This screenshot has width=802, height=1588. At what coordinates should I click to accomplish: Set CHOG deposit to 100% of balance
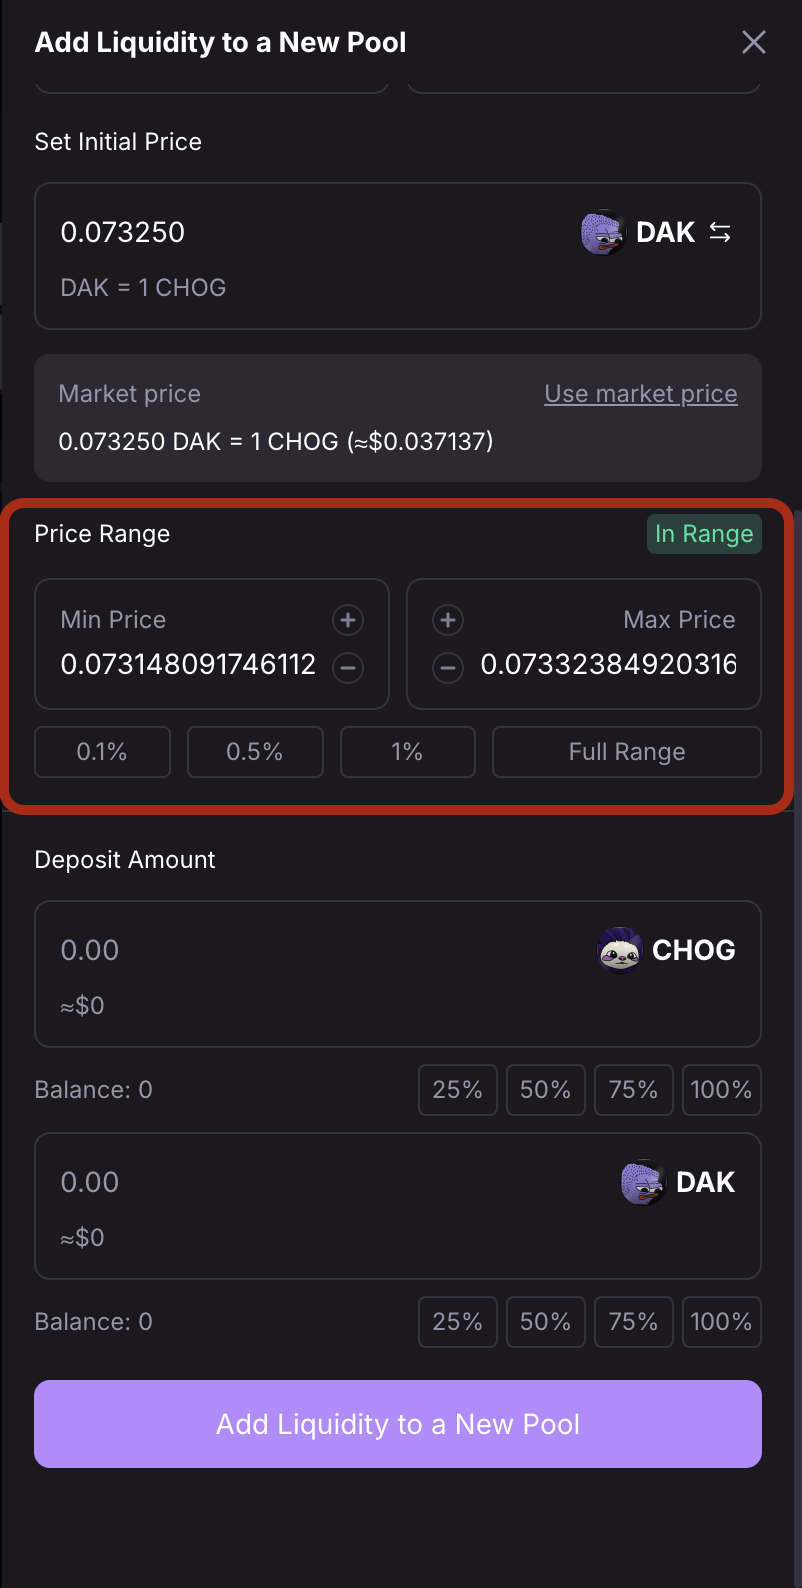click(721, 1090)
